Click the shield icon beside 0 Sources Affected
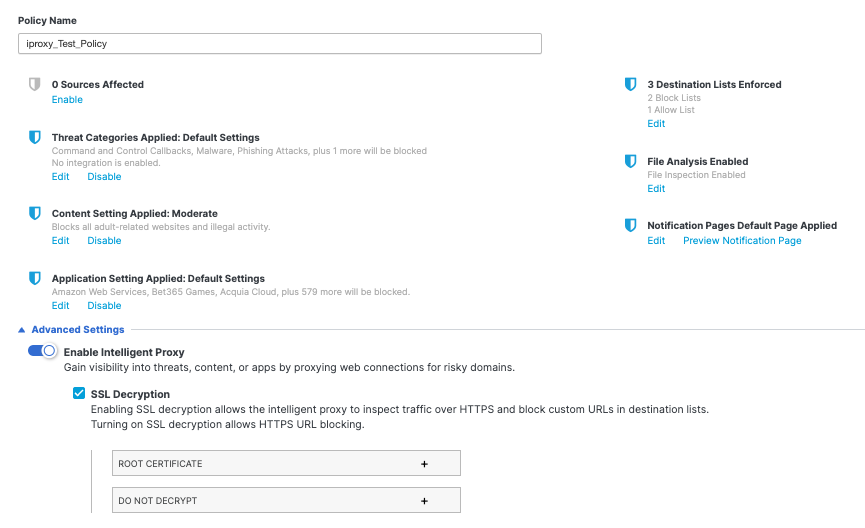 point(35,85)
